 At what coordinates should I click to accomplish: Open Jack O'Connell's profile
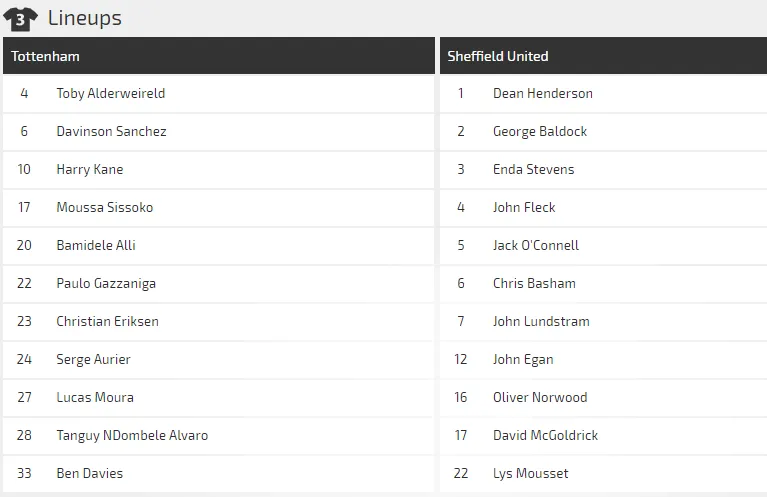point(536,245)
